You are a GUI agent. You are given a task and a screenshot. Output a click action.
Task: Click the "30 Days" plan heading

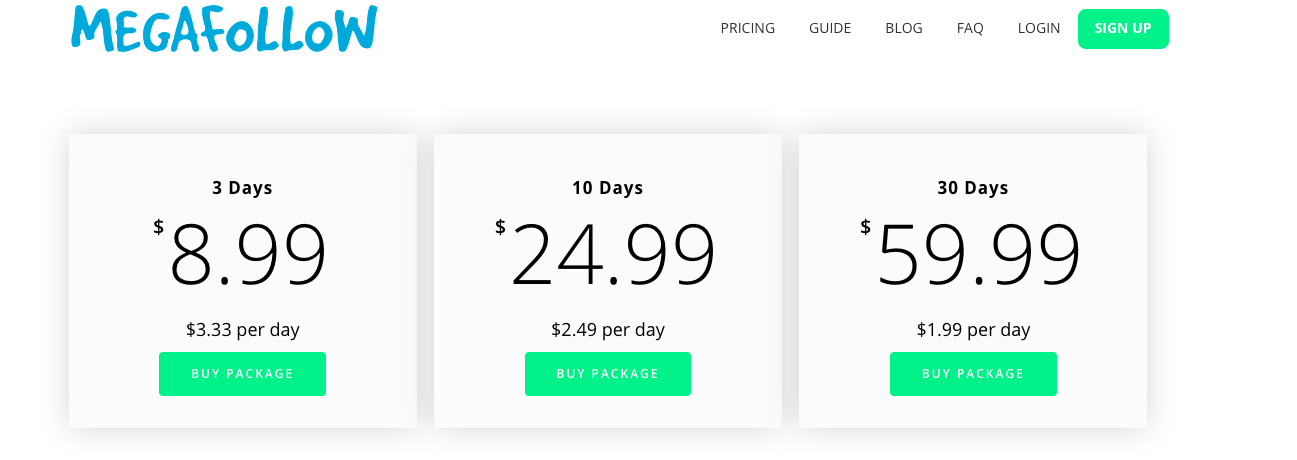click(973, 188)
